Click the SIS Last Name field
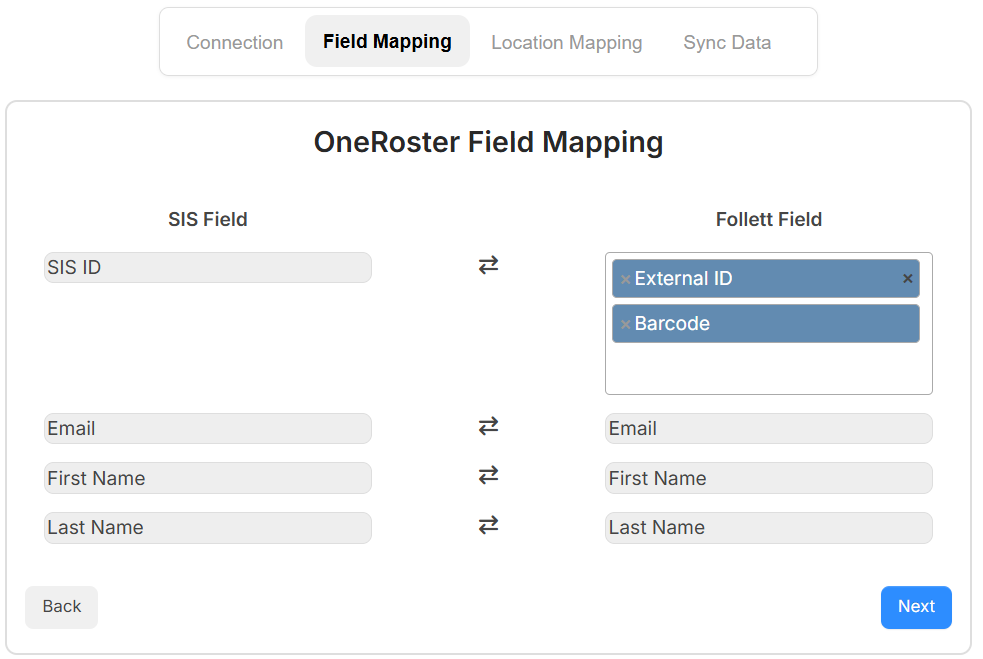This screenshot has height=659, width=983. tap(208, 528)
